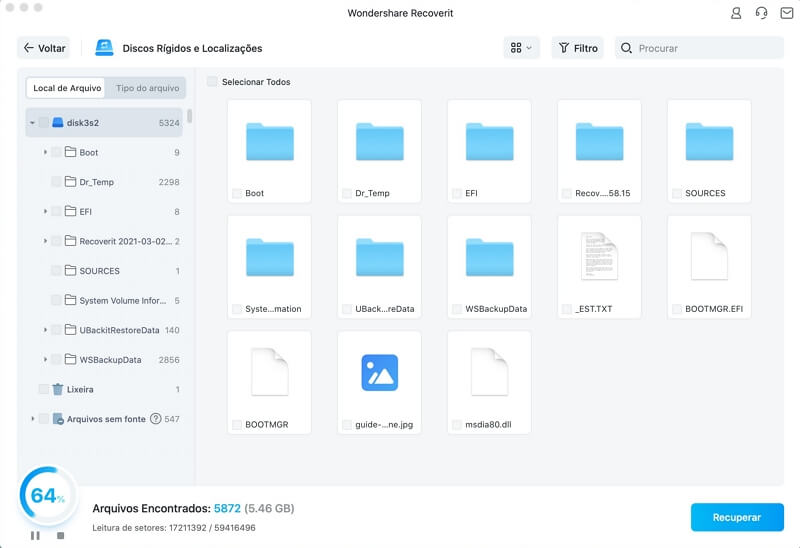Stop the scan
Viewport: 800px width, 548px height.
click(61, 536)
